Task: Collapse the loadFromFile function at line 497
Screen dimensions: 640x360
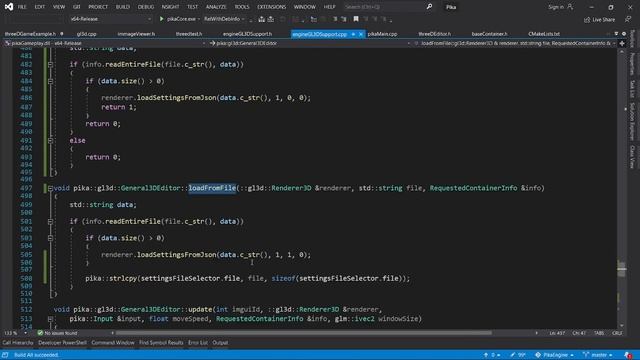Action: pos(50,188)
